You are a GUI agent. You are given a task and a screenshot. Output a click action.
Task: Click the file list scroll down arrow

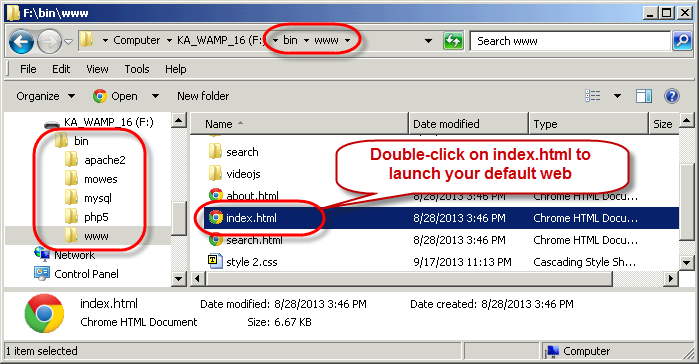687,262
